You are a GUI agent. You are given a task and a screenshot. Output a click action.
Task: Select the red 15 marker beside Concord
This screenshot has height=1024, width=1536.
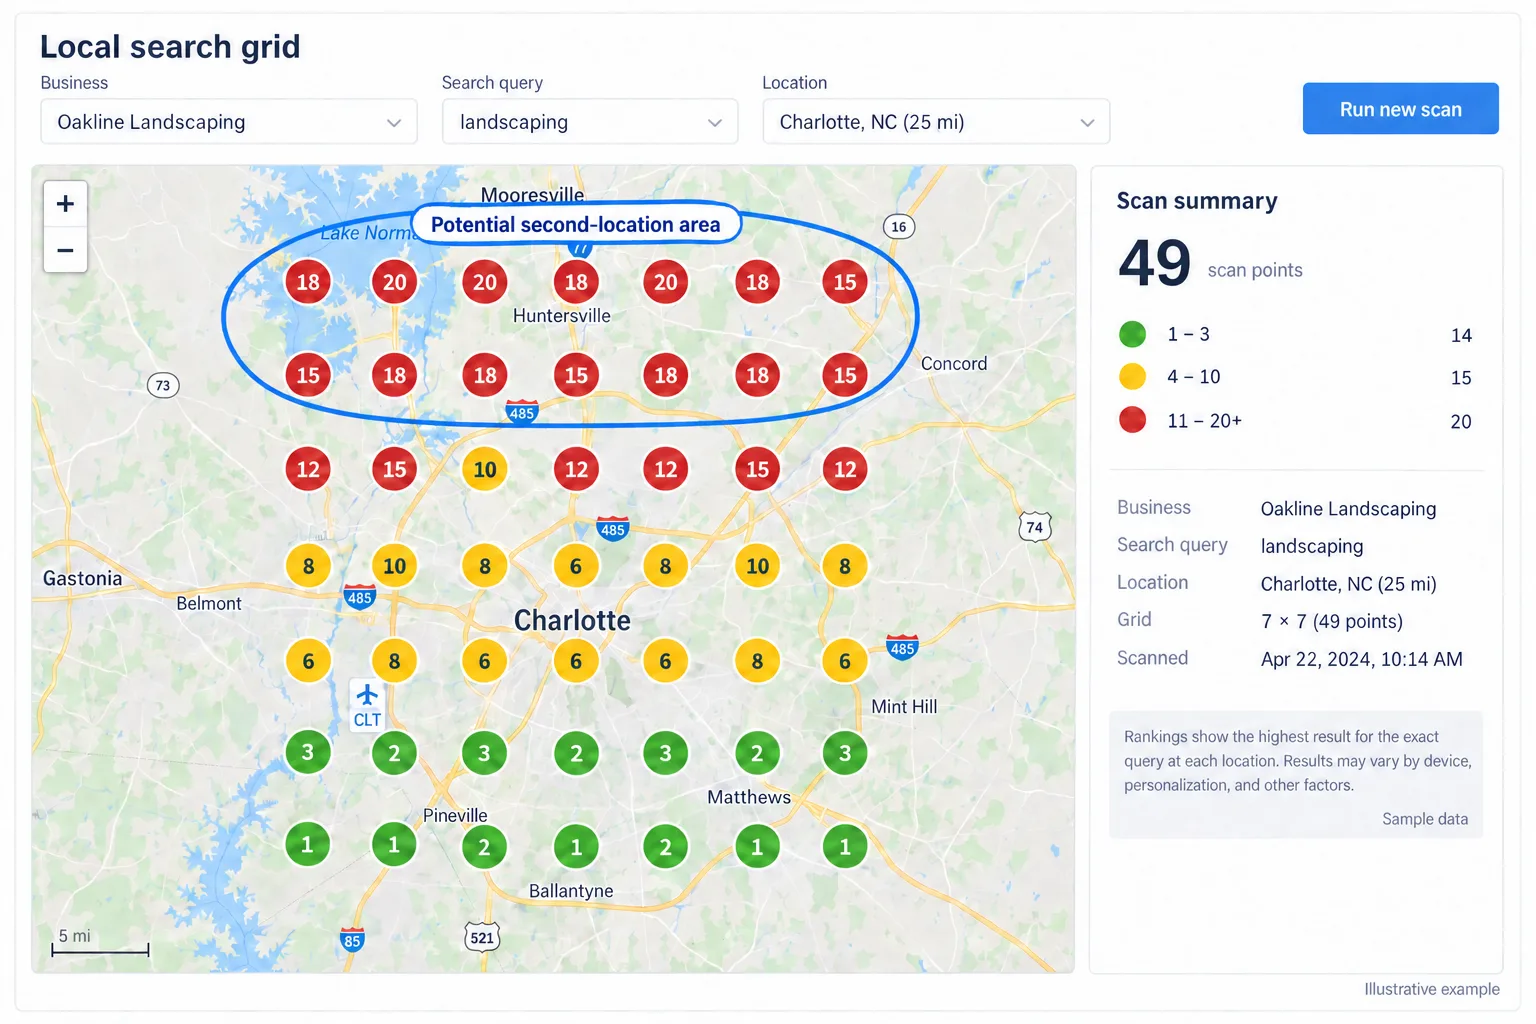845,375
